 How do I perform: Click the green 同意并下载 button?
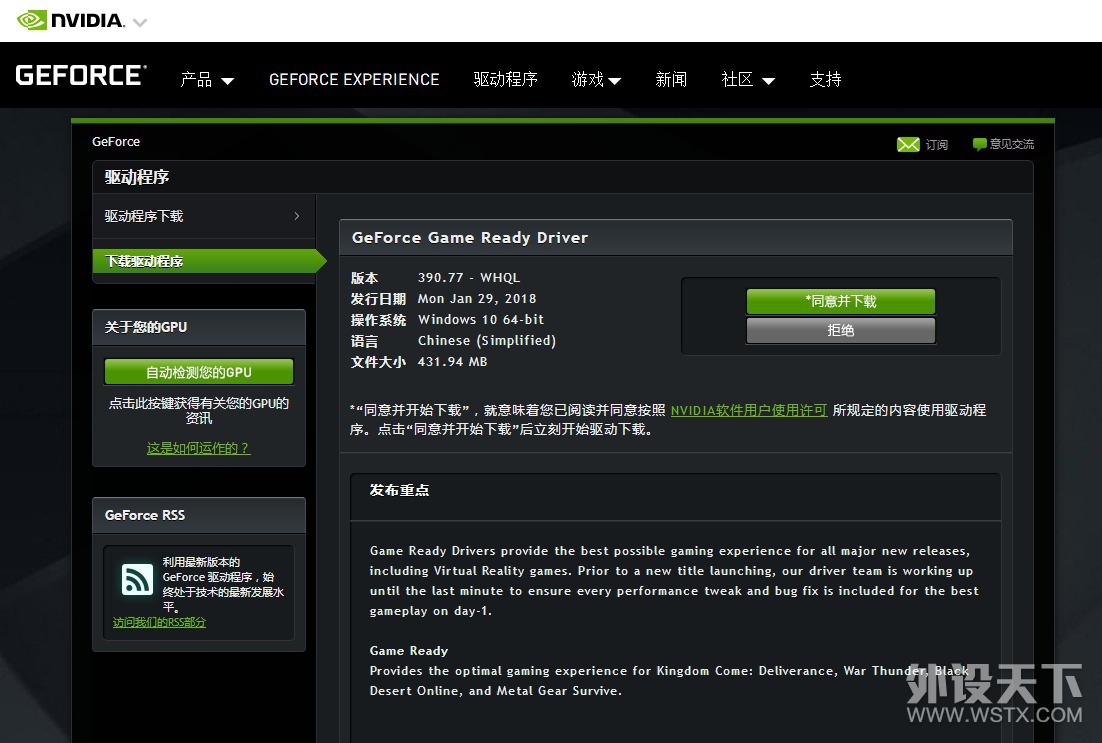tap(841, 302)
